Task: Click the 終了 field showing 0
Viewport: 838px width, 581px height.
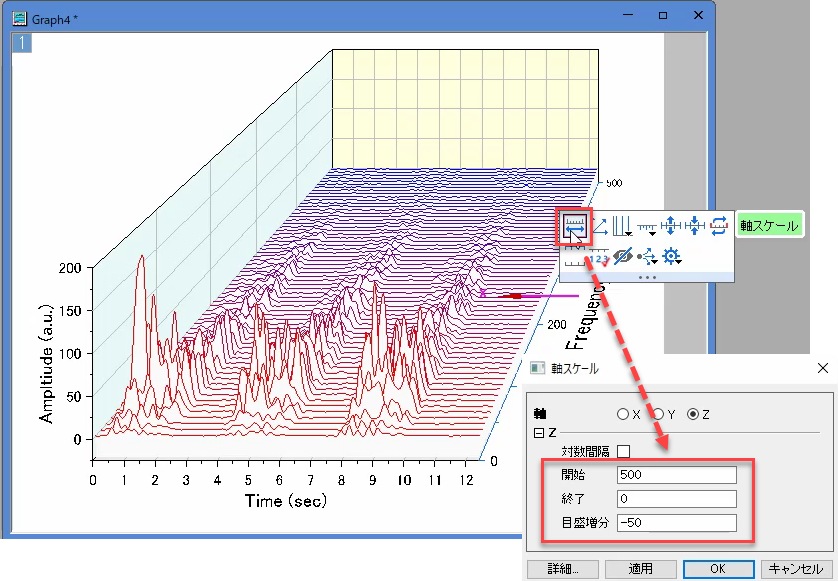Action: click(677, 499)
